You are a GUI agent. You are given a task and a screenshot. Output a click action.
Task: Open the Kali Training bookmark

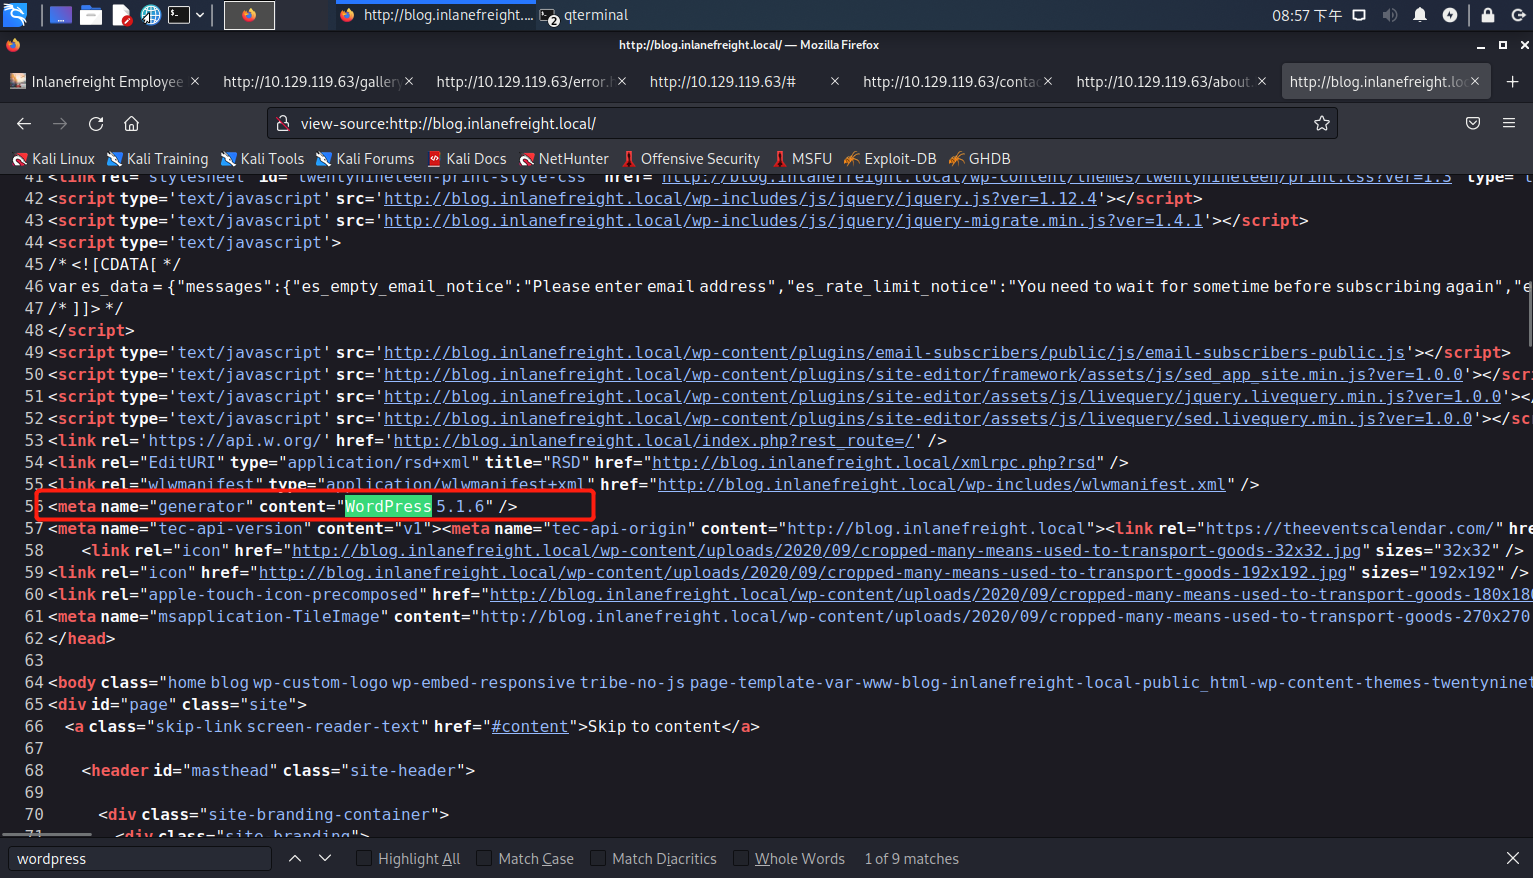tap(158, 159)
